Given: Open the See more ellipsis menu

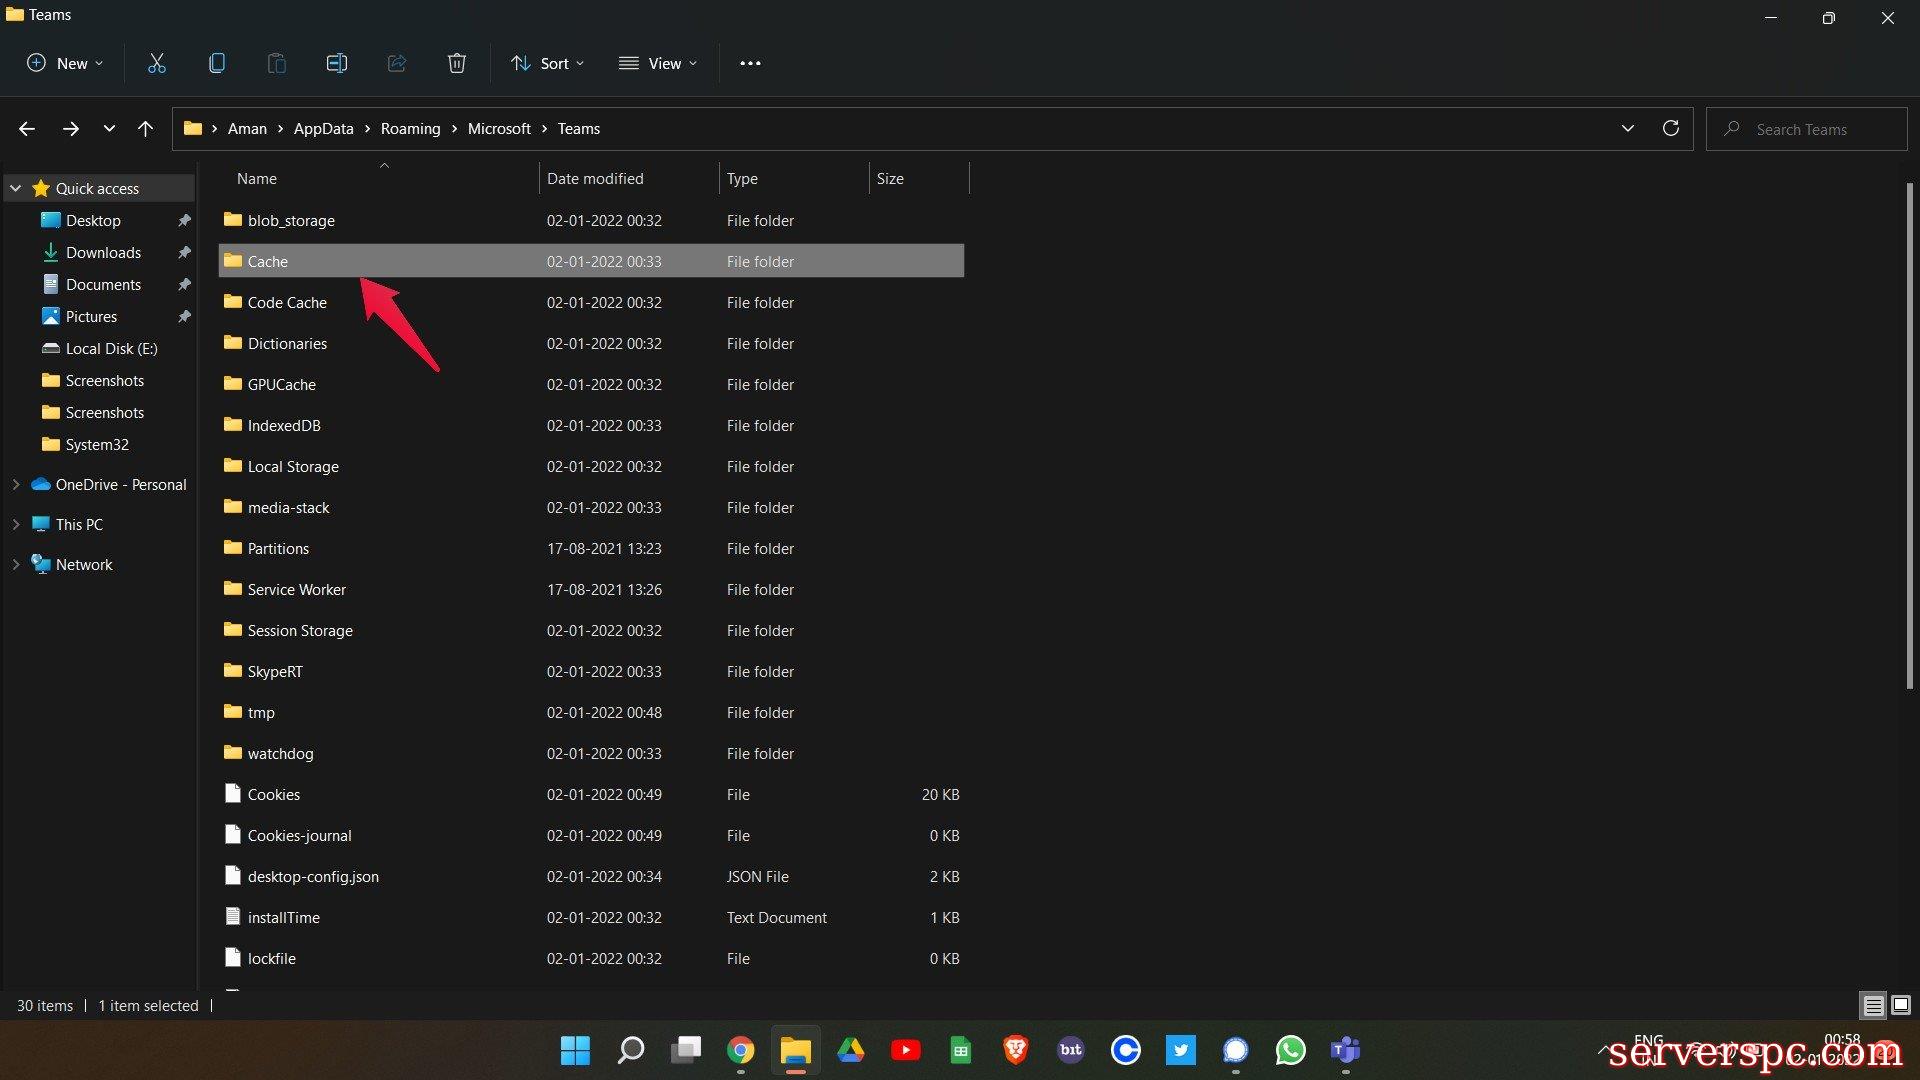Looking at the screenshot, I should point(750,63).
